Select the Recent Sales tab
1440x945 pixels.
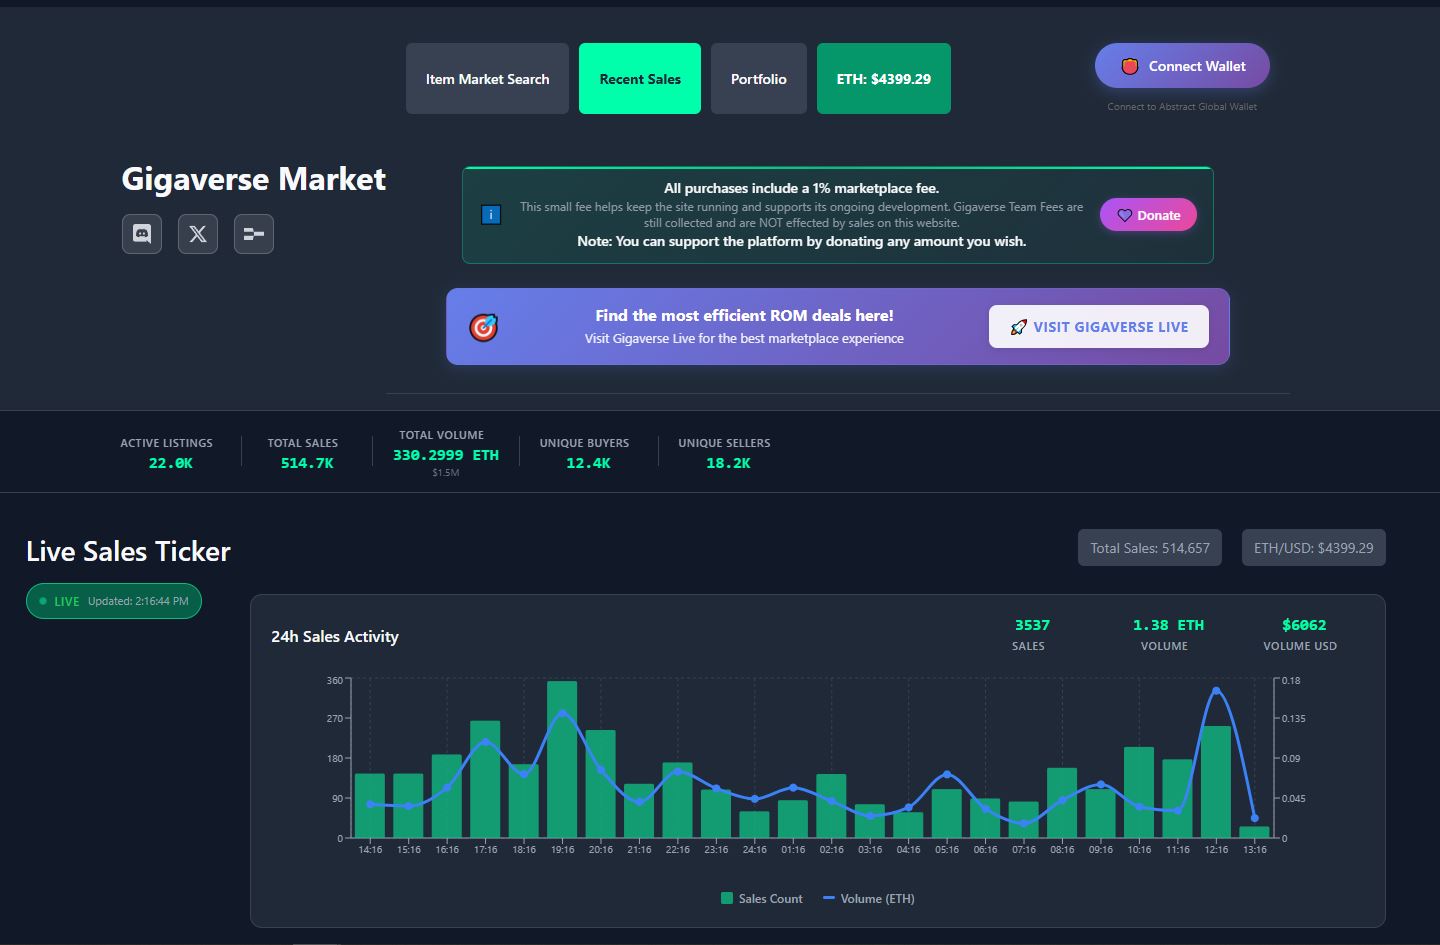(x=640, y=79)
